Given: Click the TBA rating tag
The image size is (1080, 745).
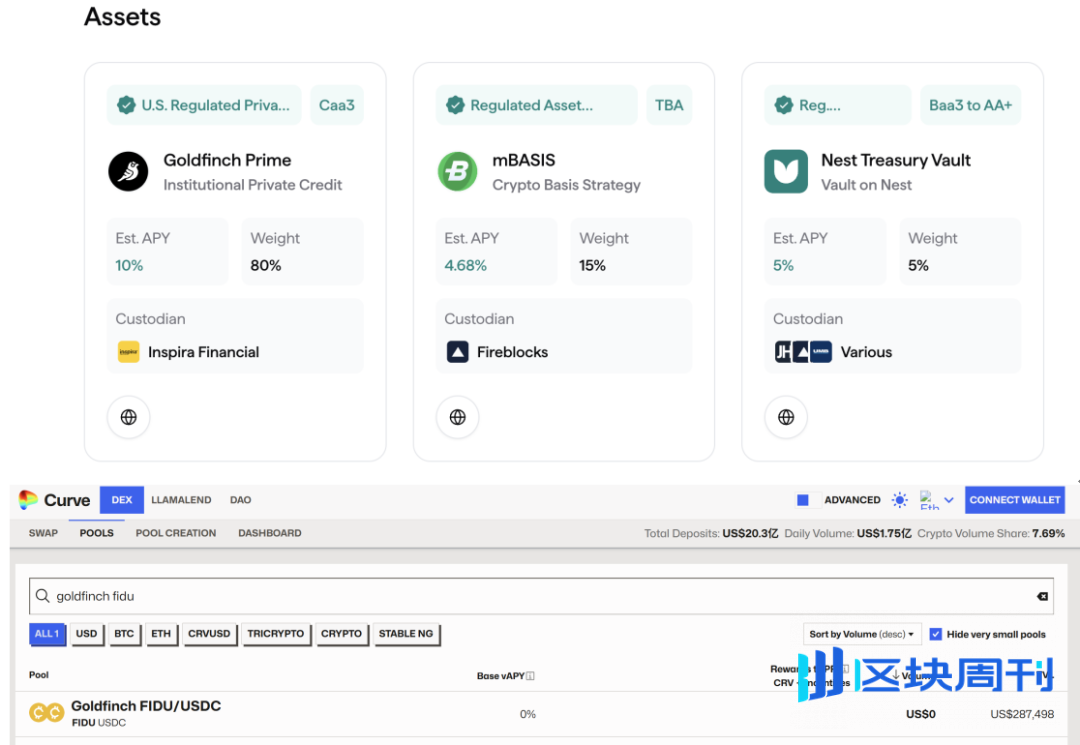Looking at the screenshot, I should [x=669, y=105].
